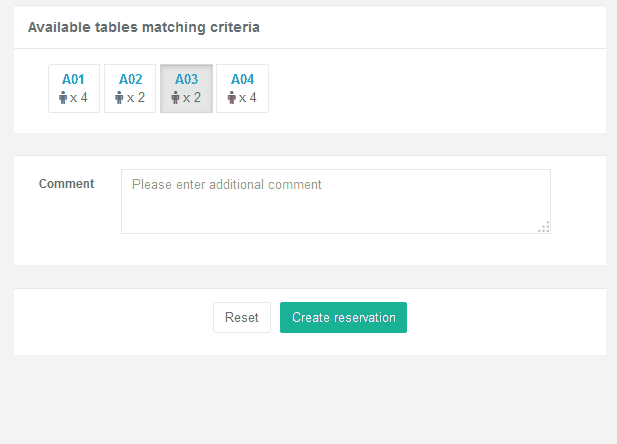Click the A03 table label text

(187, 79)
